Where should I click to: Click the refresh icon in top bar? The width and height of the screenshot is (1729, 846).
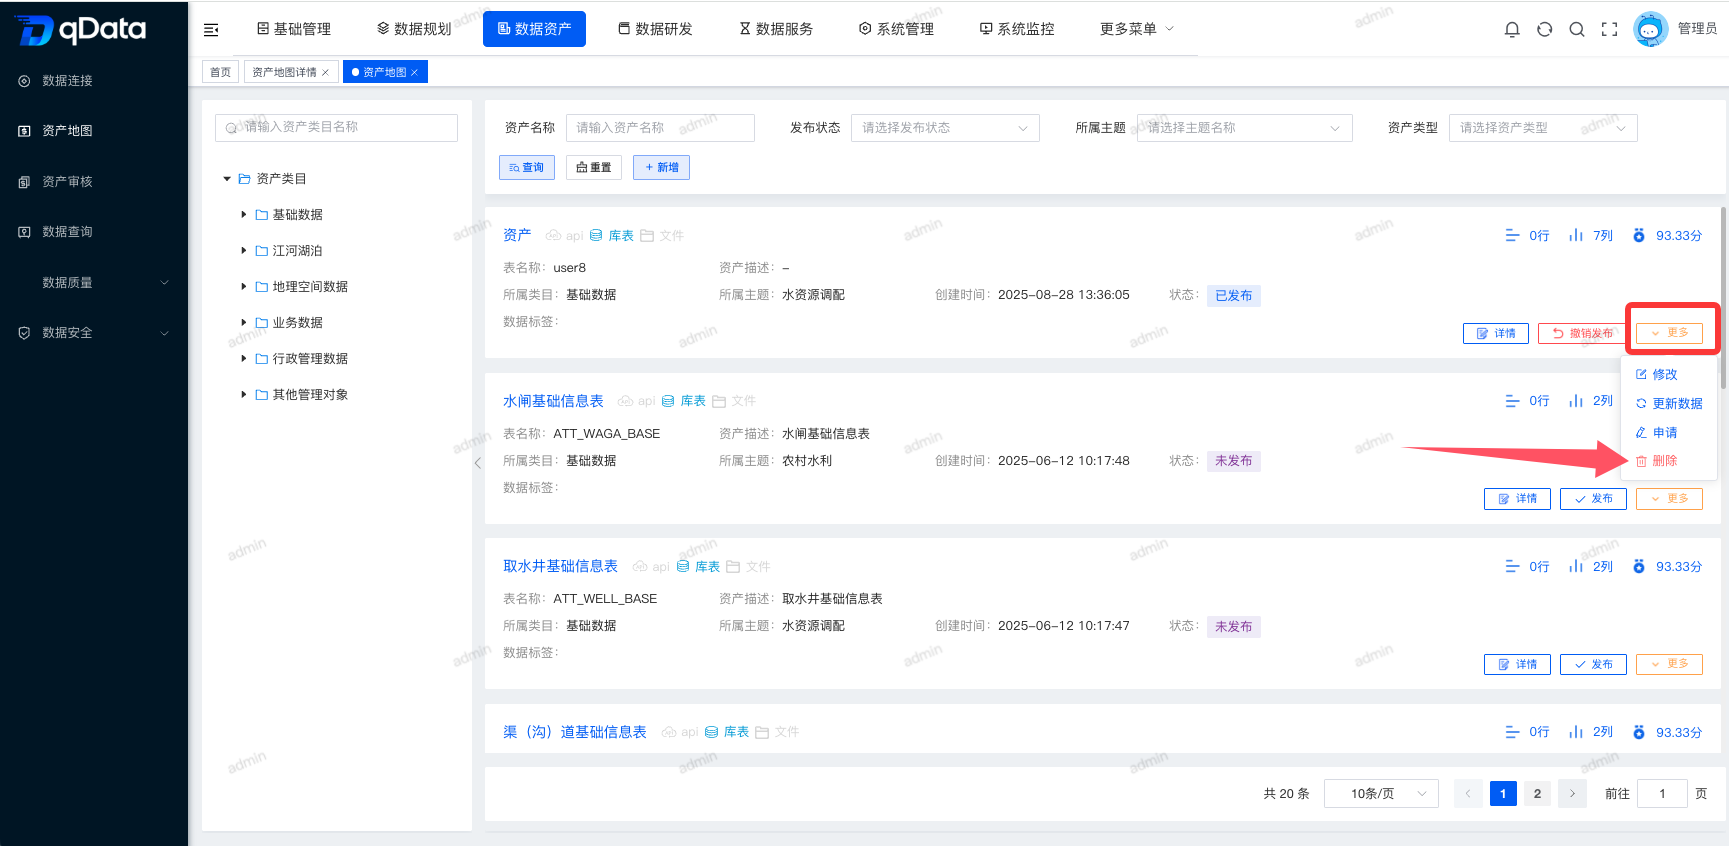(x=1544, y=30)
